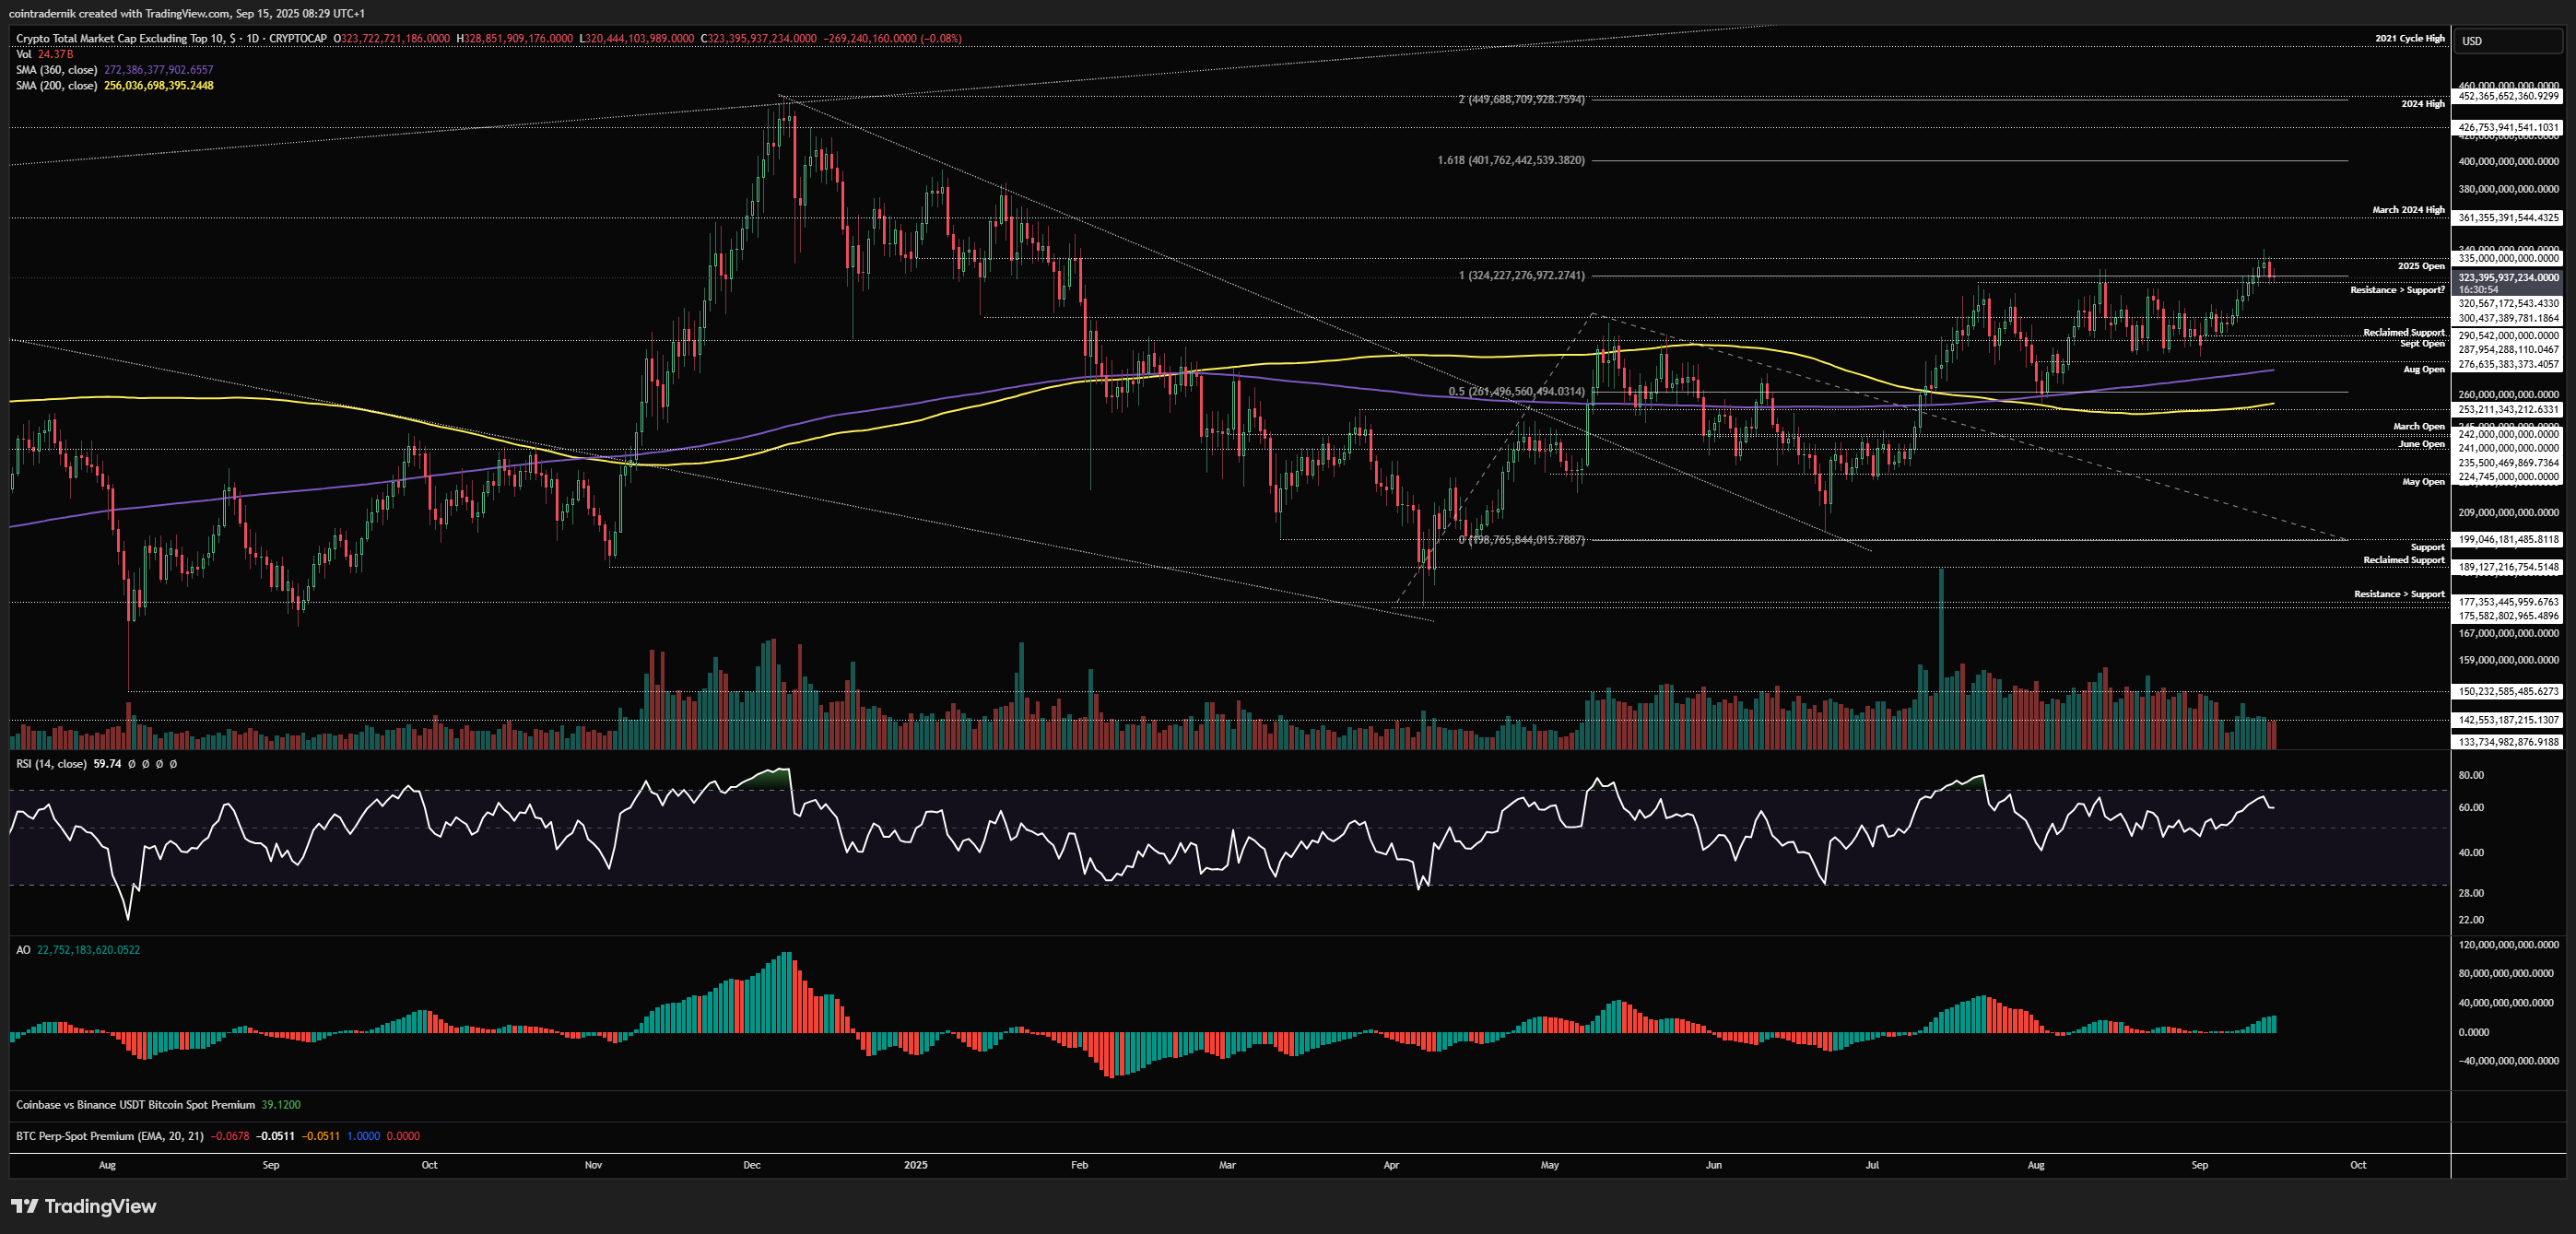The width and height of the screenshot is (2576, 1234).
Task: Click price label 199,046,181,485.8118
Action: pos(2509,540)
